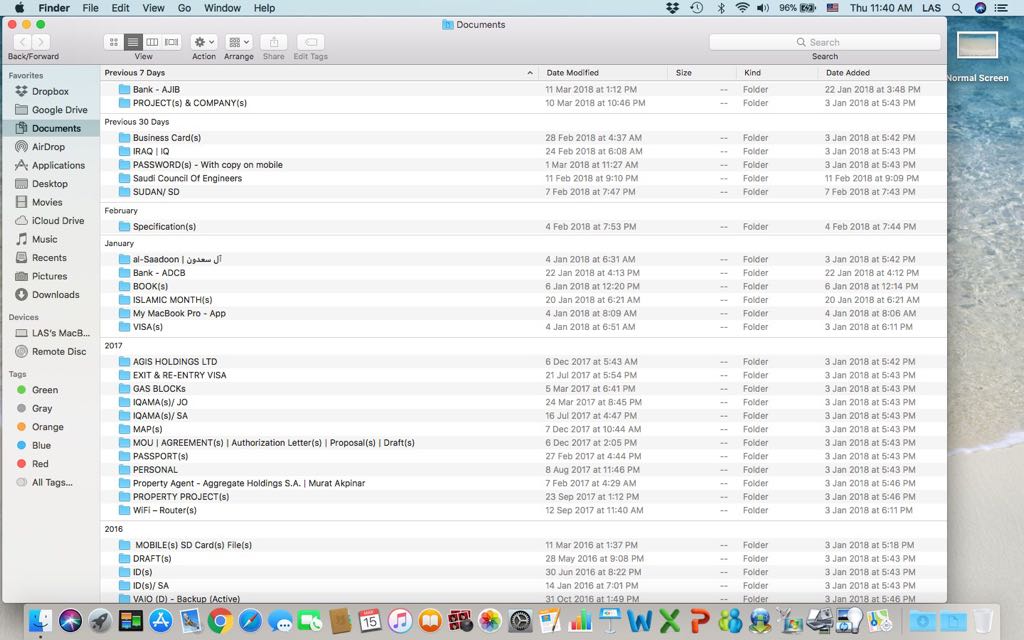Click the Finder search field

[825, 42]
